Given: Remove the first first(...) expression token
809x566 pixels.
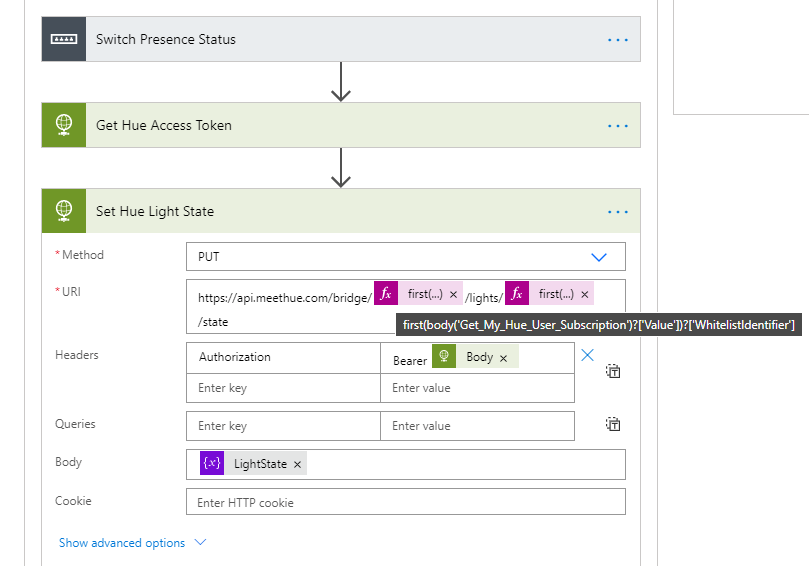Looking at the screenshot, I should [453, 294].
